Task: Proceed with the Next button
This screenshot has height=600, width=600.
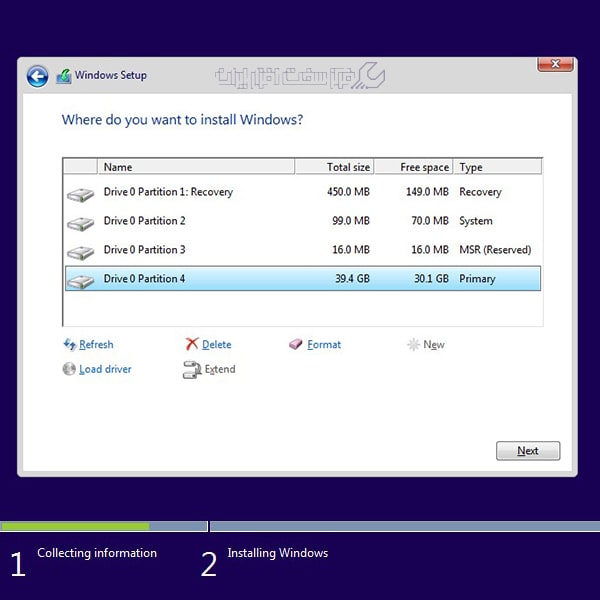Action: tap(528, 451)
